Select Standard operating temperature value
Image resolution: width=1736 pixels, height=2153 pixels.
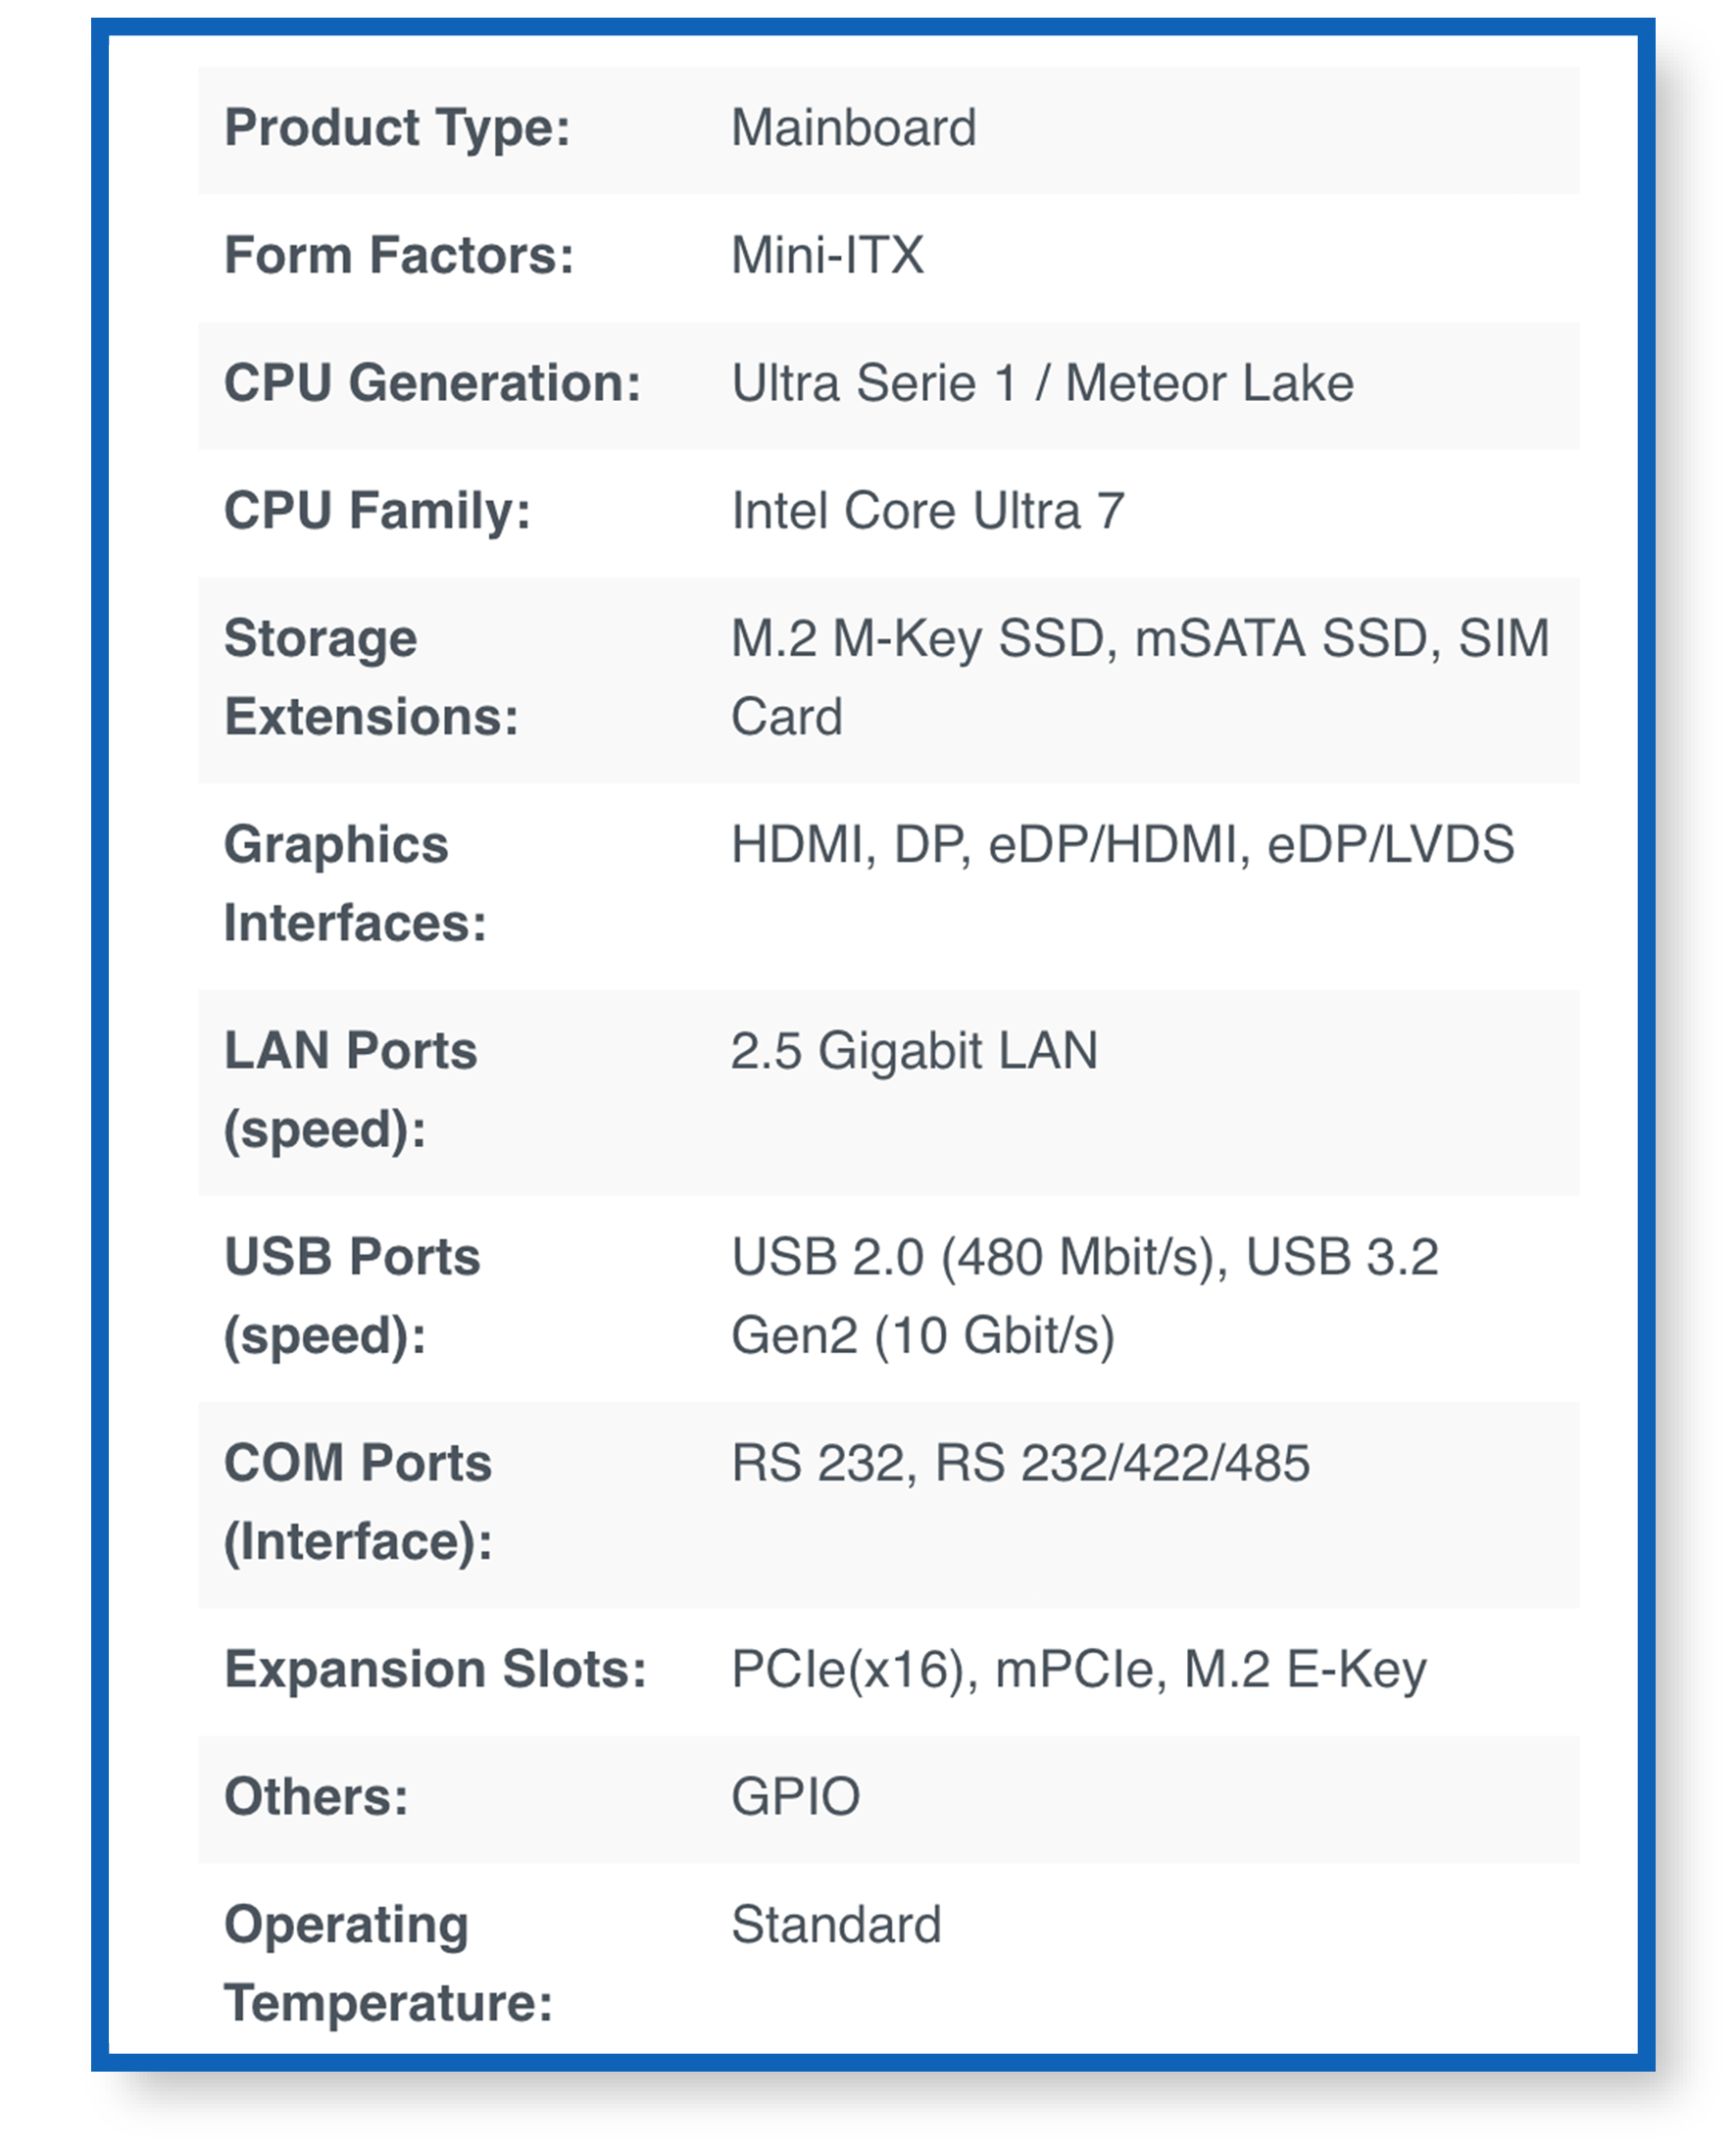pos(836,1925)
